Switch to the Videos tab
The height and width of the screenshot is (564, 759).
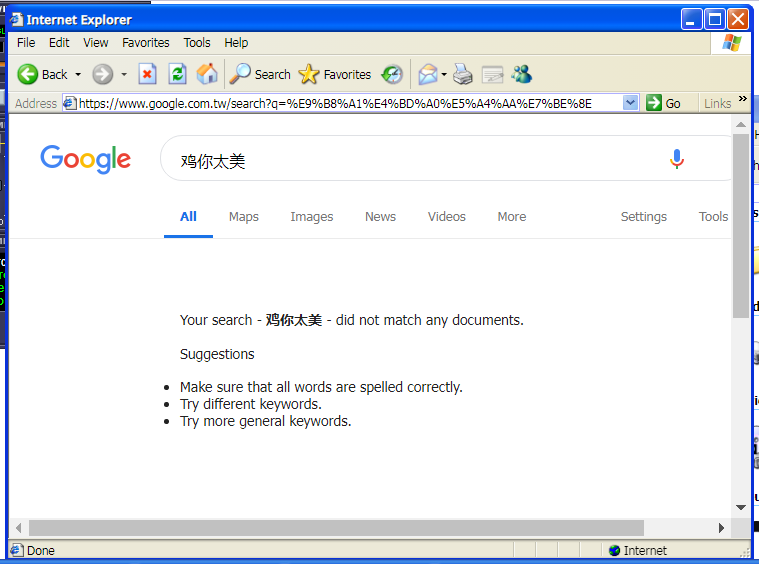tap(447, 217)
